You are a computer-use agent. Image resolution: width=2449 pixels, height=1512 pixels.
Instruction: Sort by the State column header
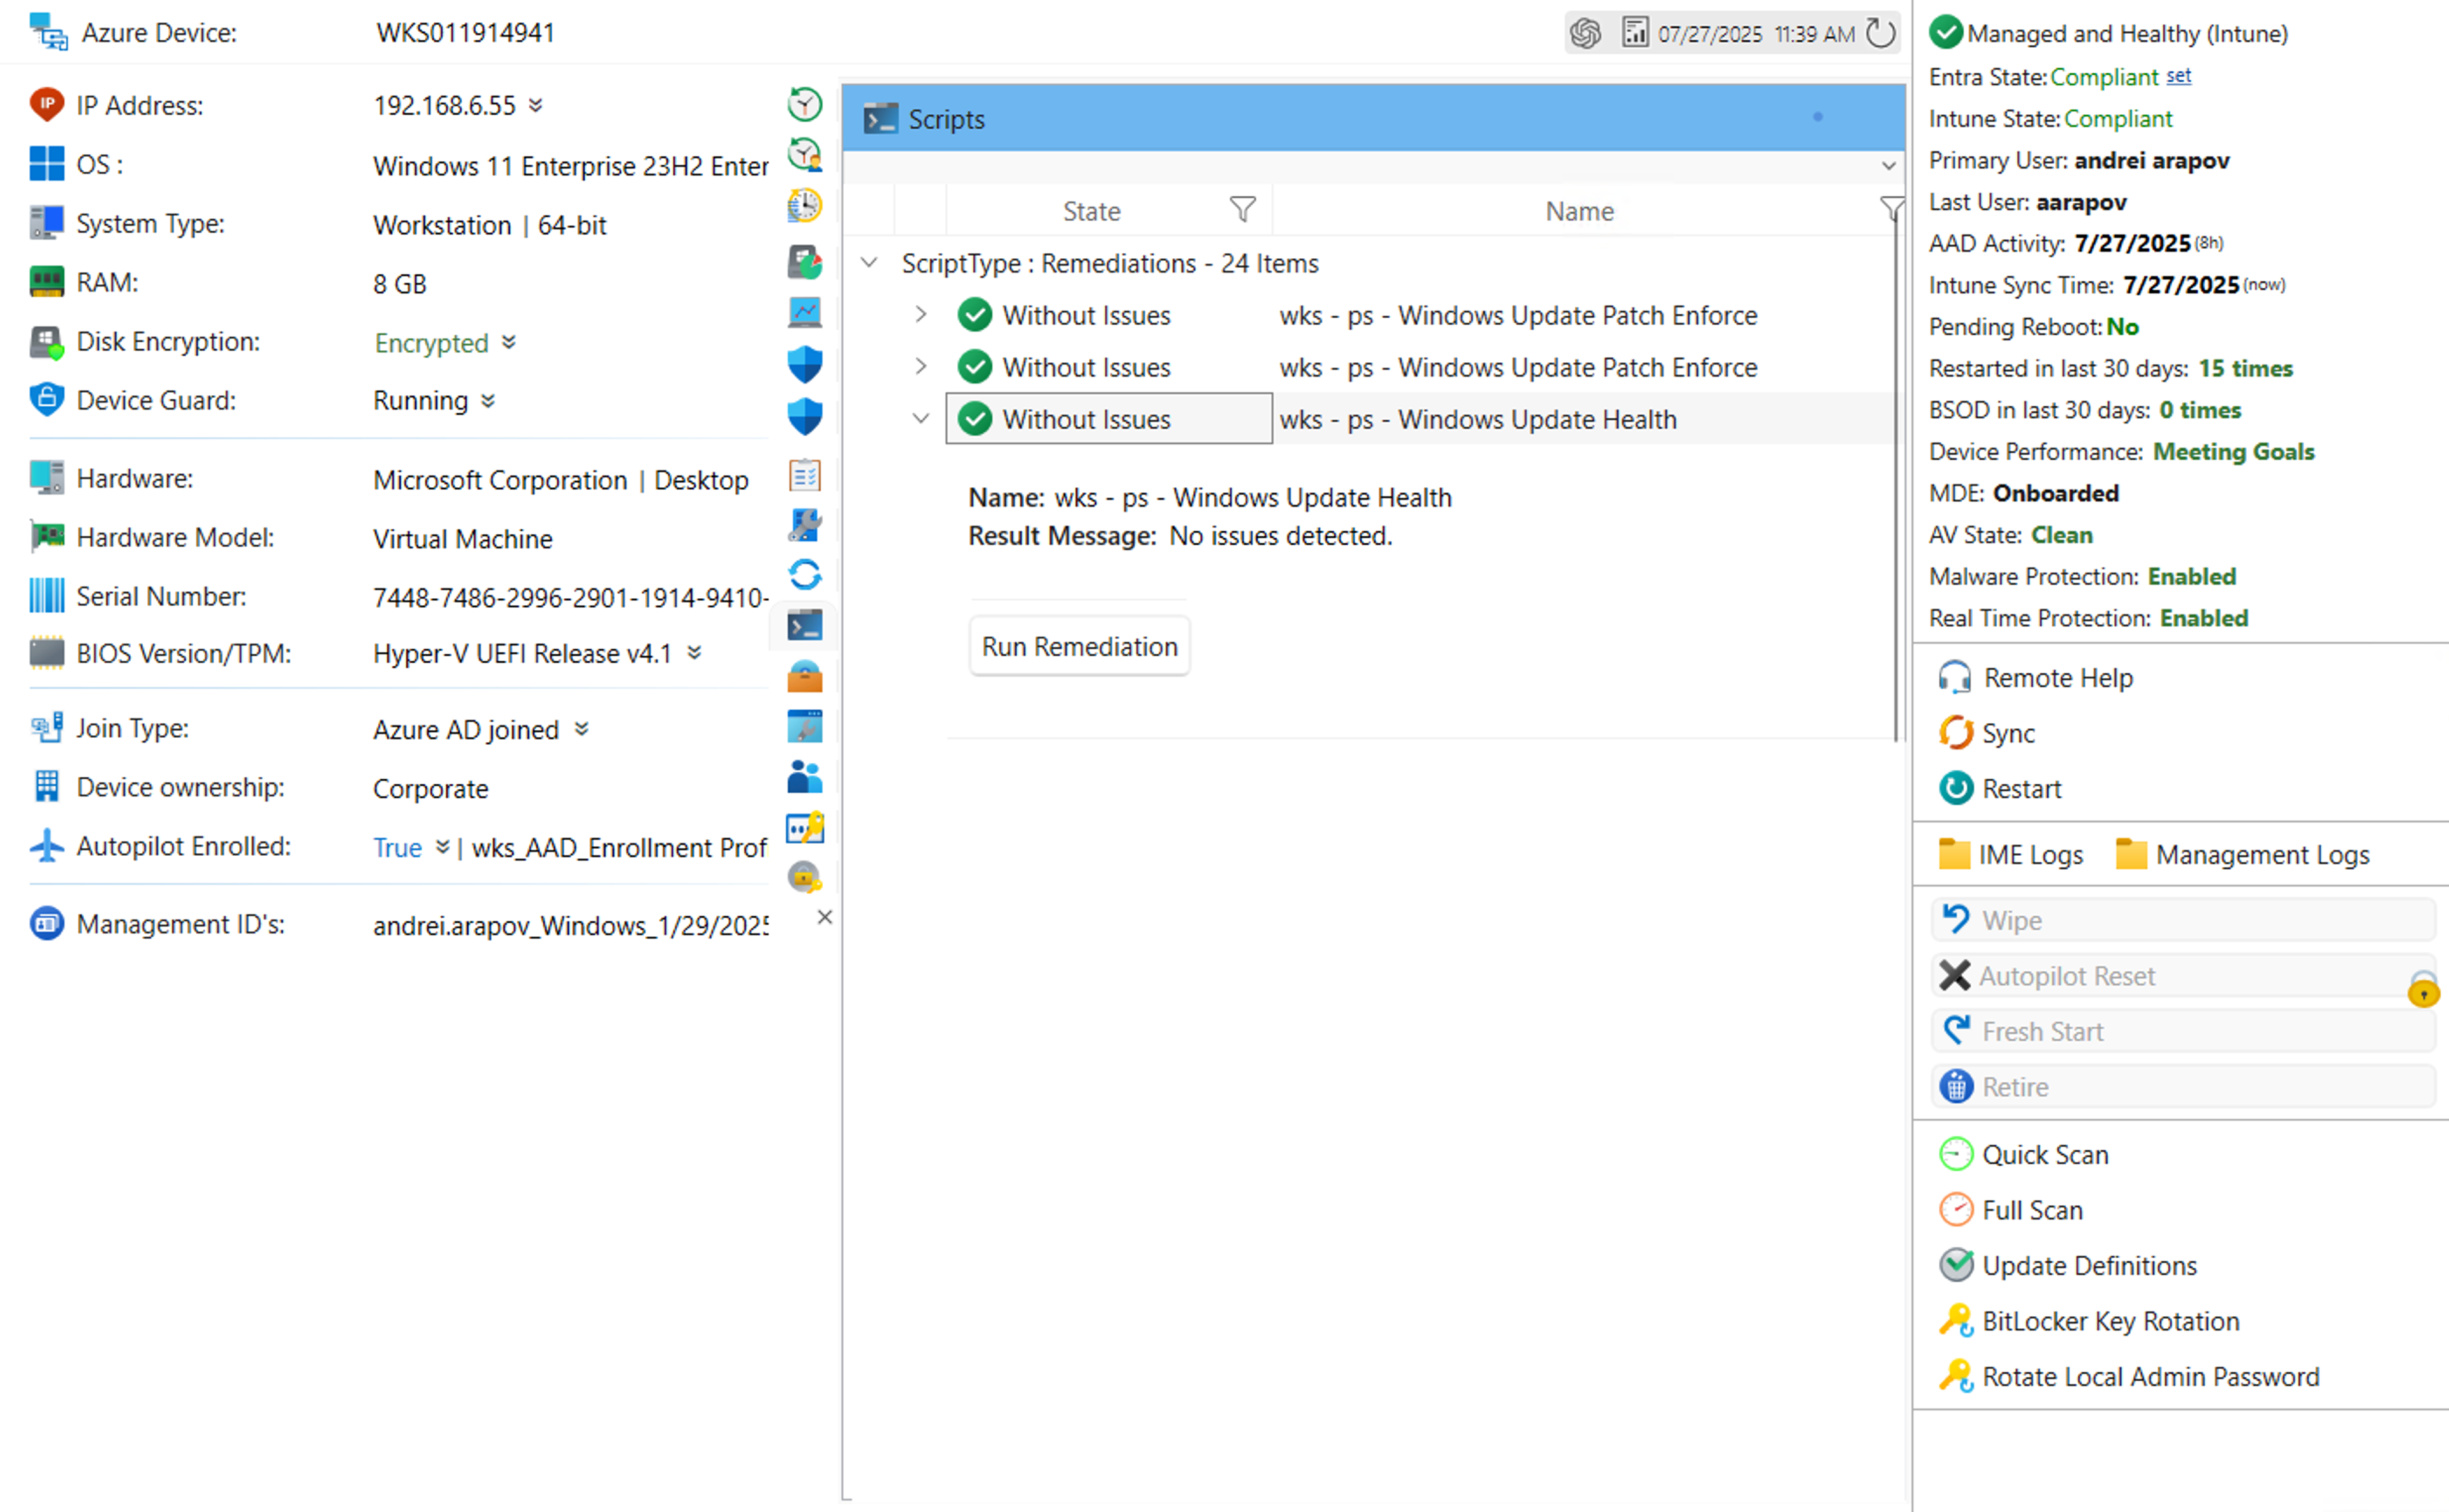pos(1091,211)
